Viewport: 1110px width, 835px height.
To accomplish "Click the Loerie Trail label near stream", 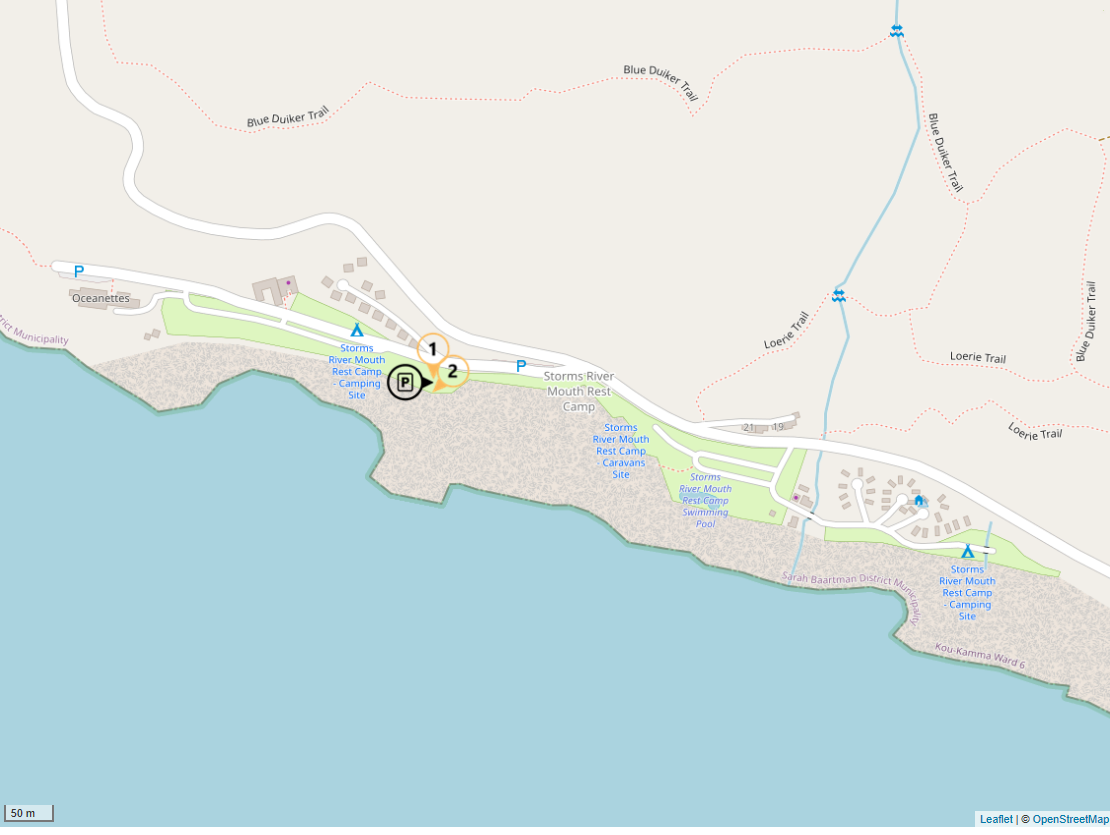I will point(786,330).
